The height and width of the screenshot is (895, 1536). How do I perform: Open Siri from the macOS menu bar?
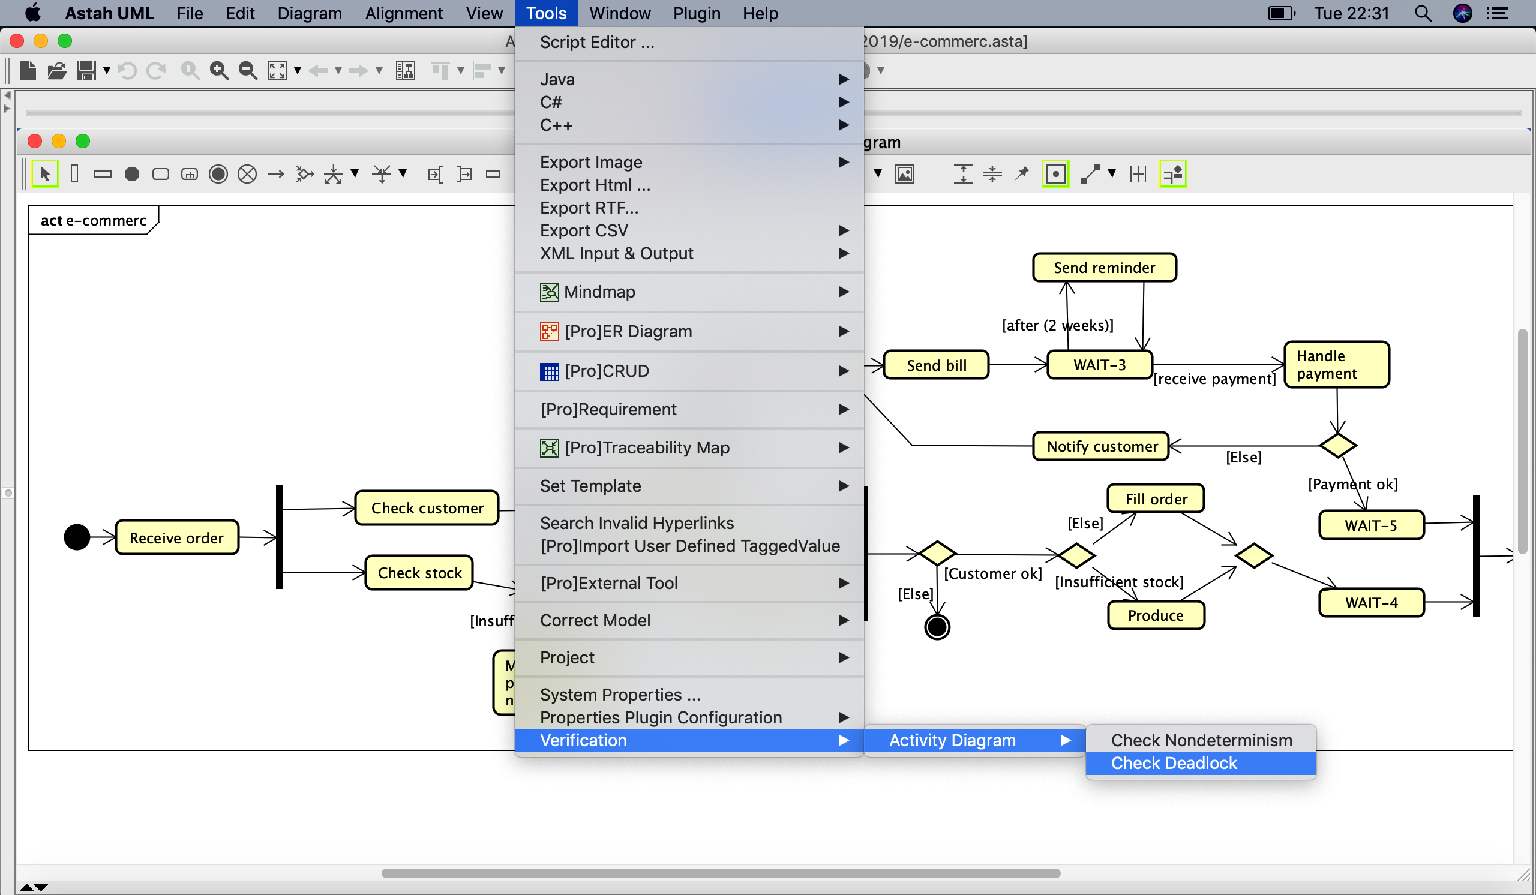click(1462, 13)
